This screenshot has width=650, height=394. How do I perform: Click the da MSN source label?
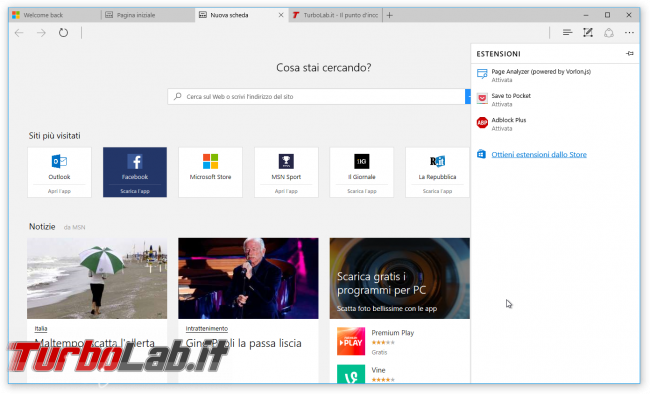click(x=74, y=227)
